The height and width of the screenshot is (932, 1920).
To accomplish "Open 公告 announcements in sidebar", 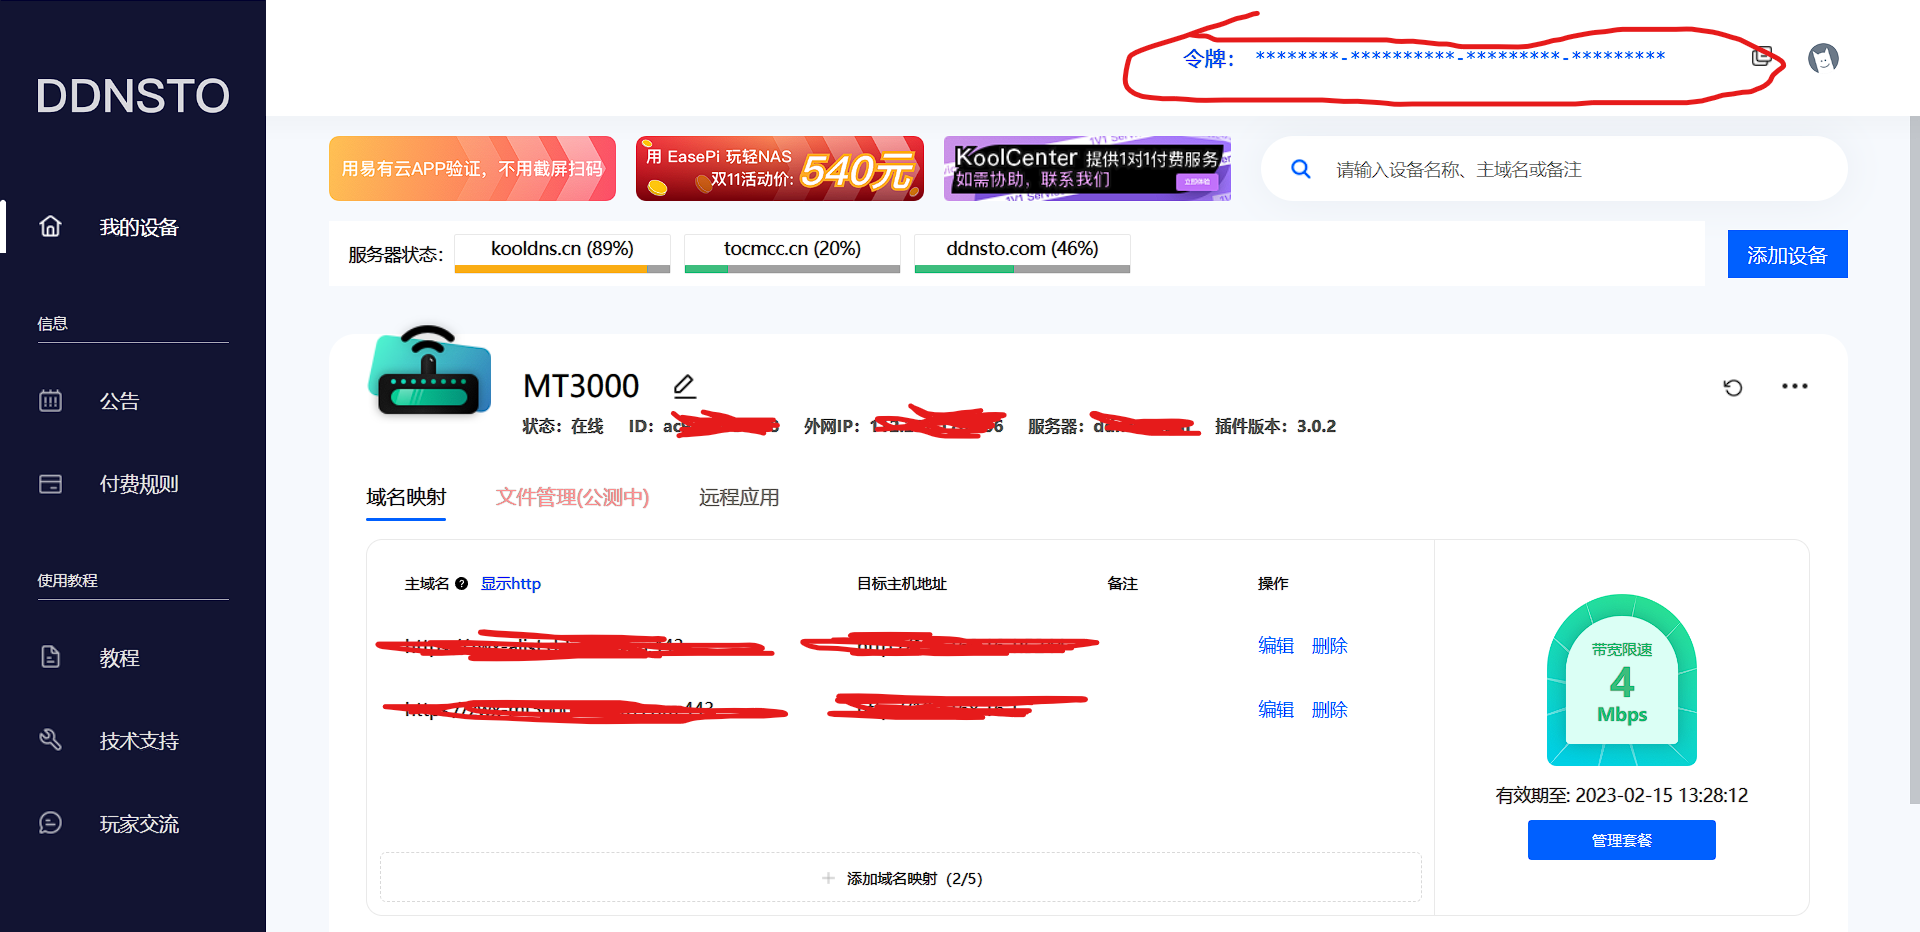I will tap(119, 402).
